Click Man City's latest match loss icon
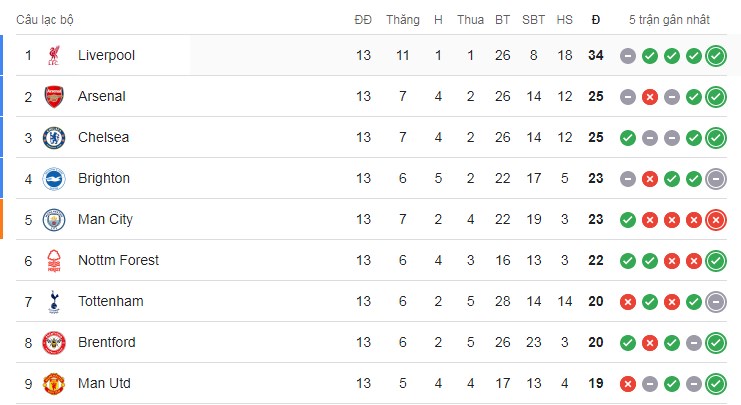Viewport: 741px width, 405px height. click(x=715, y=220)
